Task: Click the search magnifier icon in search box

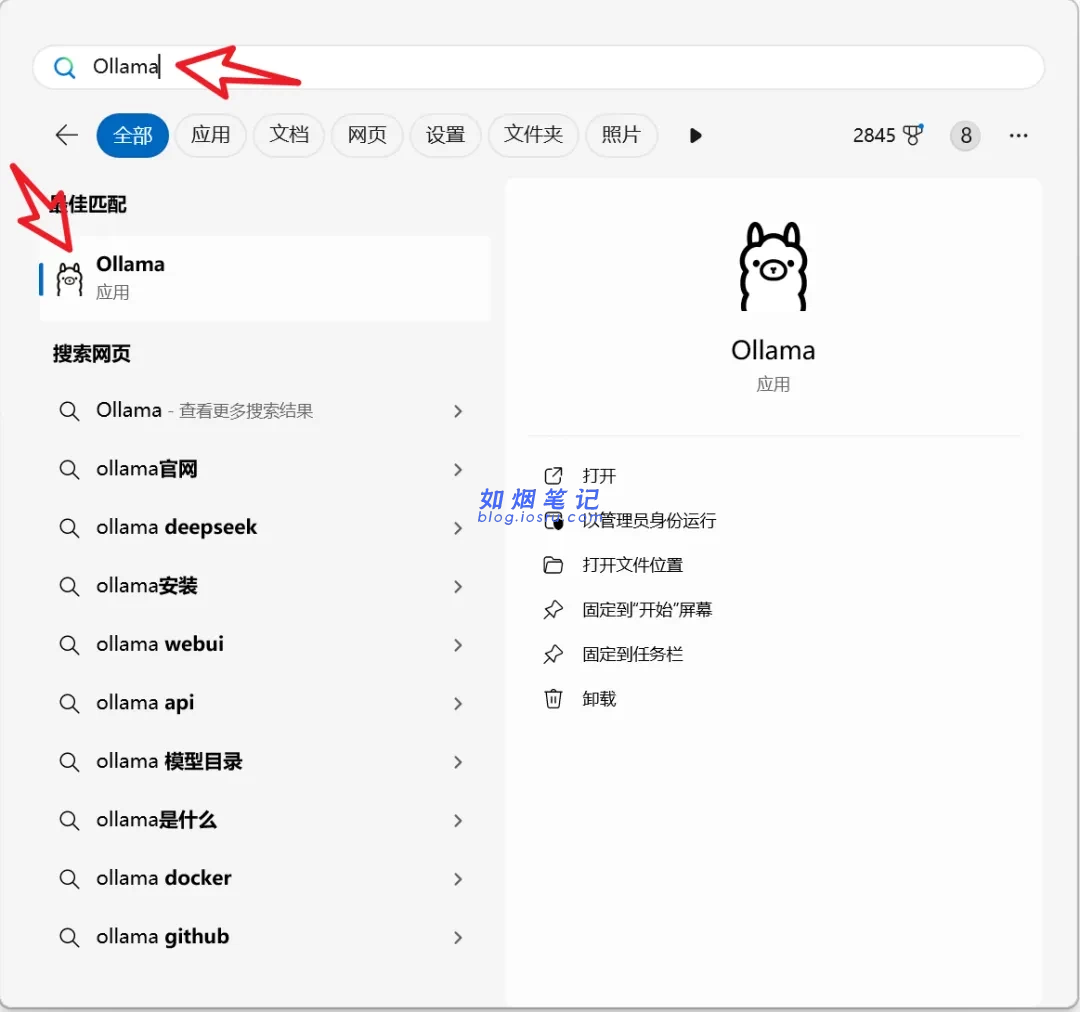Action: 65,68
